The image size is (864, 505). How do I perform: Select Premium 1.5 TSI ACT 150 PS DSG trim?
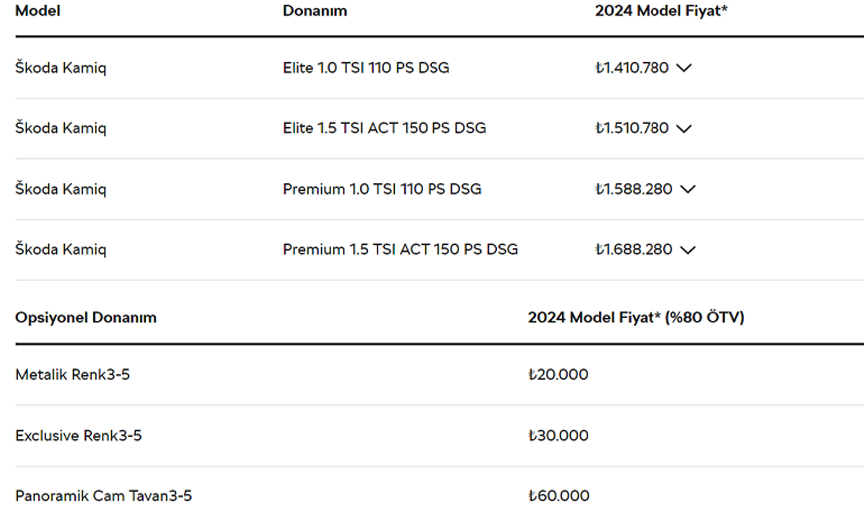point(401,250)
